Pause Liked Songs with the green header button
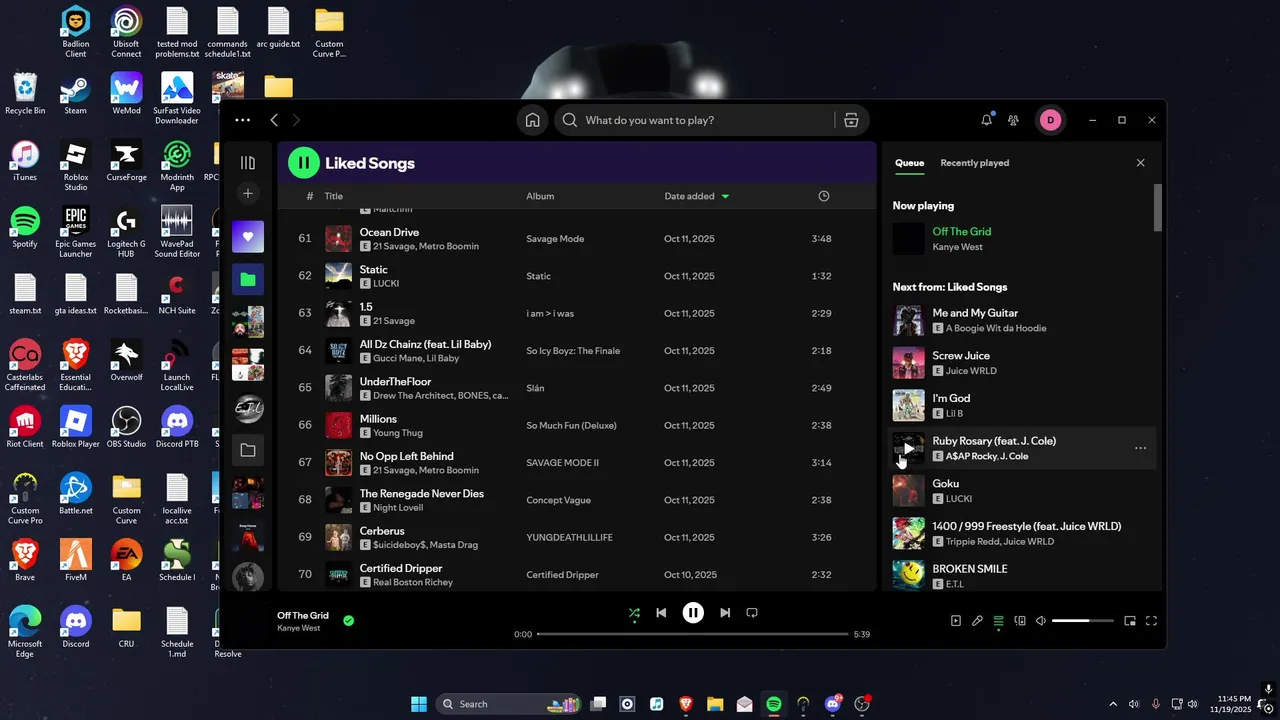The image size is (1280, 720). pos(304,163)
